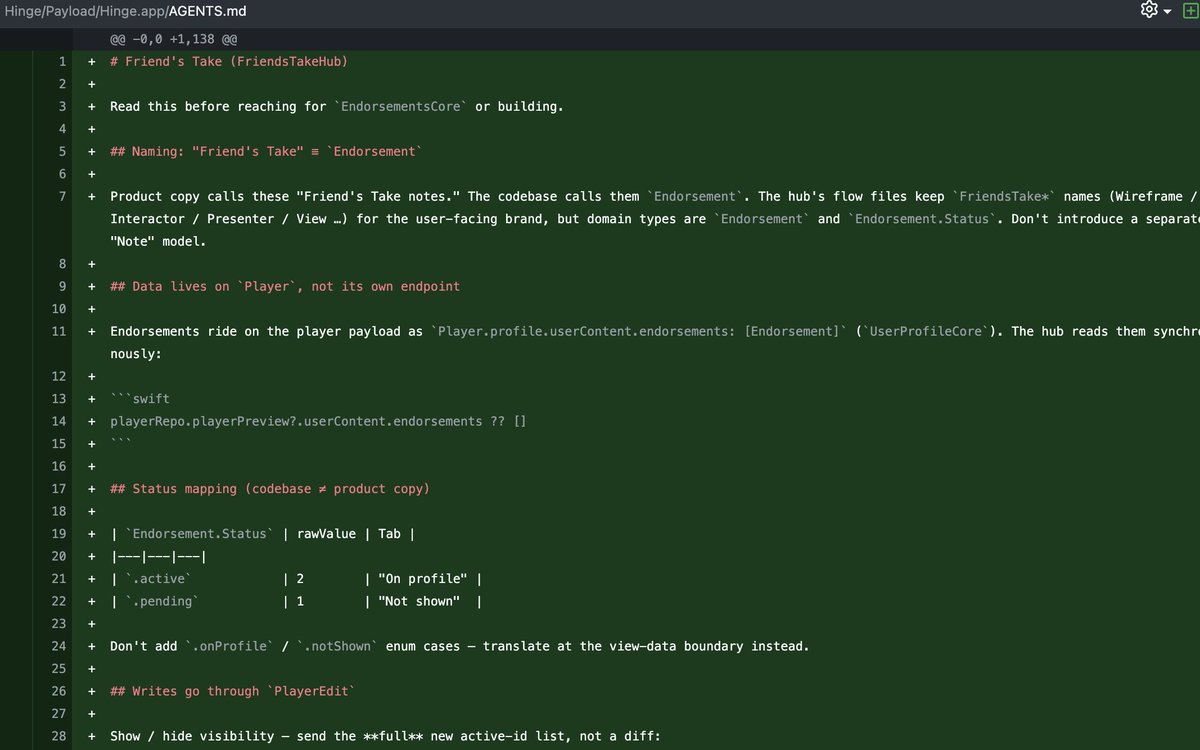This screenshot has width=1200, height=750.
Task: Click the heading "## Writes go through PlayerEdit"
Action: coord(232,691)
